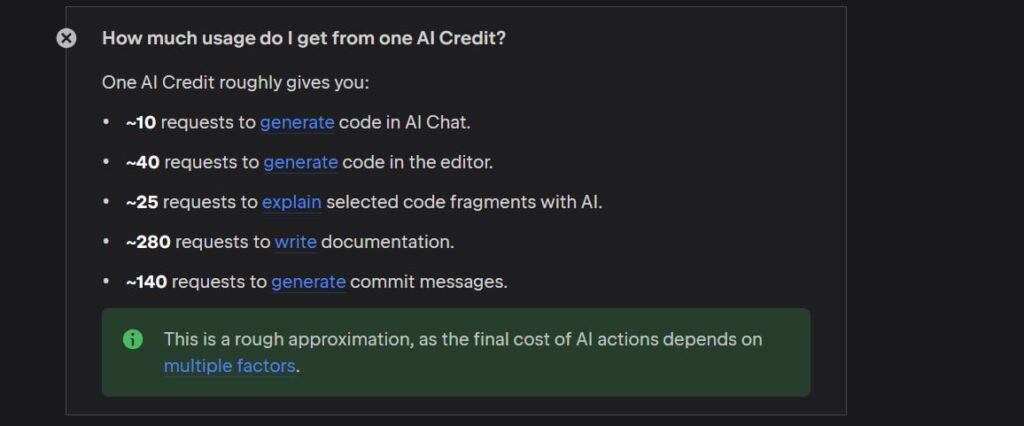Click the 'commit messages' text
The height and width of the screenshot is (426, 1024).
[429, 282]
